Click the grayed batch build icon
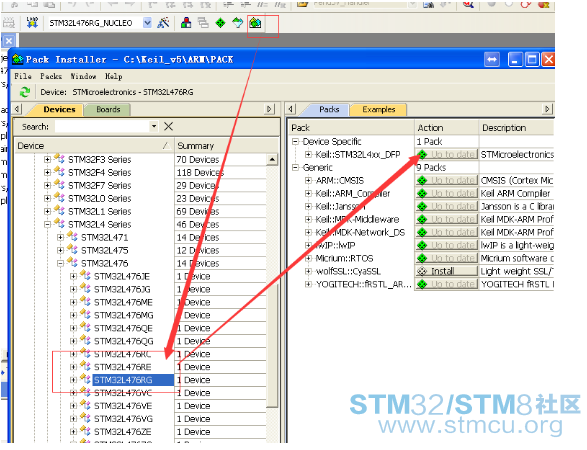The width and height of the screenshot is (587, 450). 9,23
